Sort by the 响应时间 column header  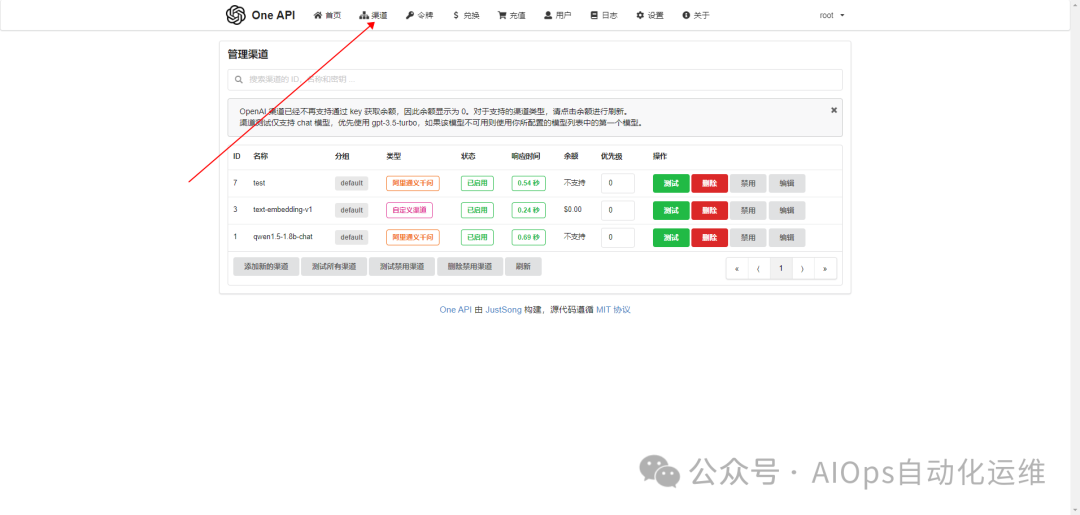click(526, 156)
